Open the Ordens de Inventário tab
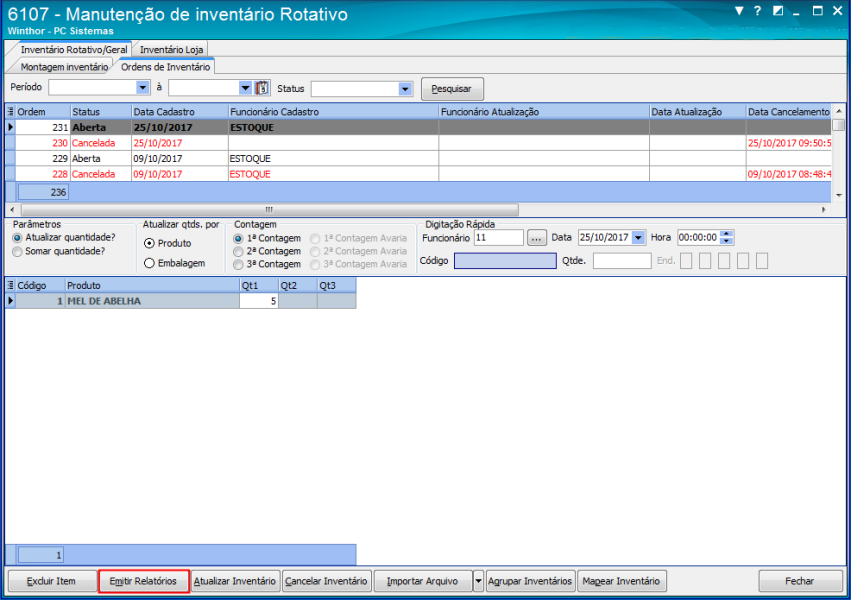This screenshot has width=851, height=600. [x=165, y=67]
